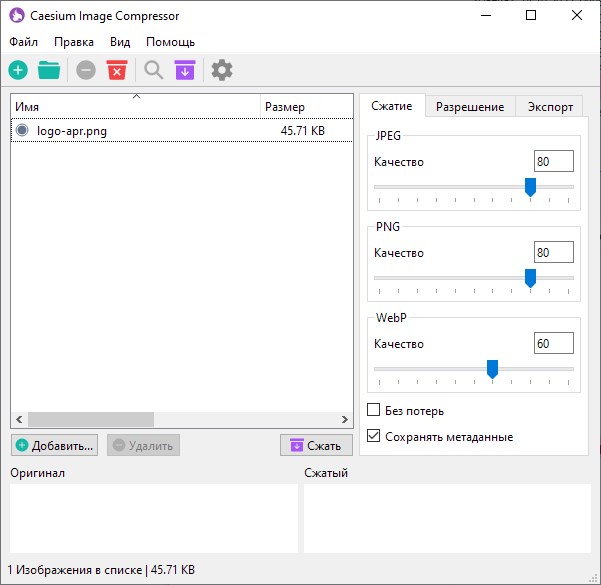
Task: Select the logo-apr.png file name
Action: [x=72, y=131]
